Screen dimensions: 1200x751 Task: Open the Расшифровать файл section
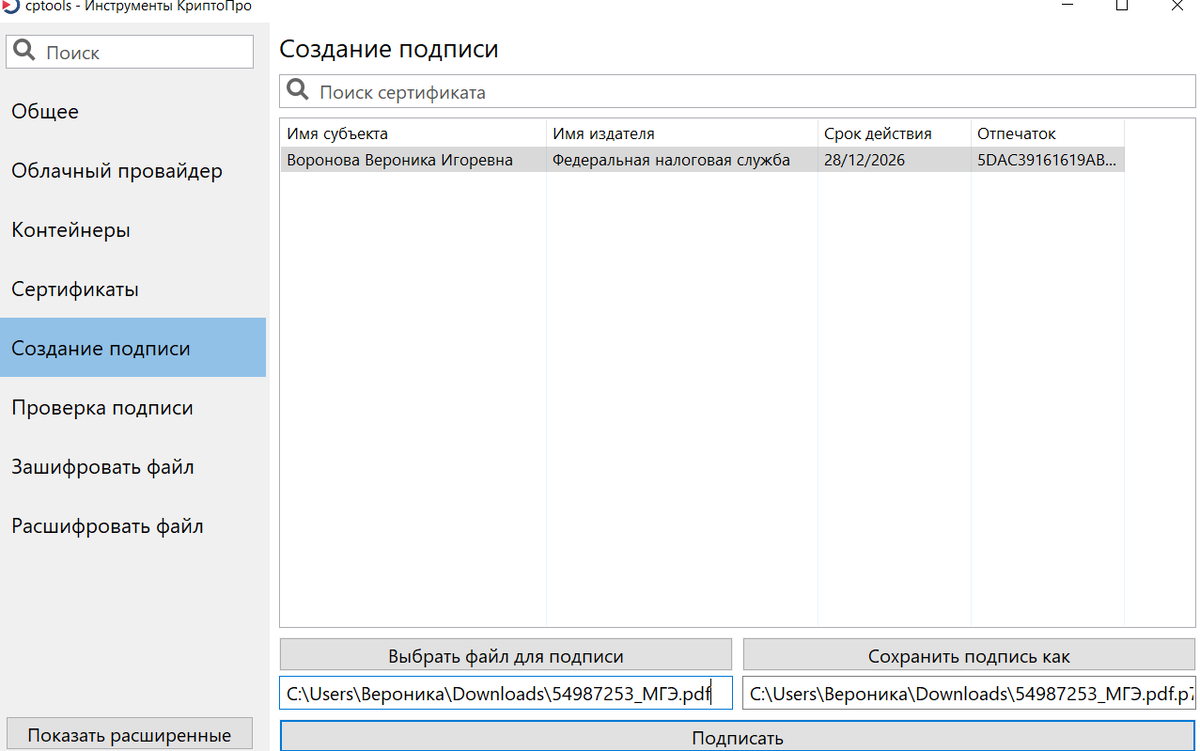133,526
